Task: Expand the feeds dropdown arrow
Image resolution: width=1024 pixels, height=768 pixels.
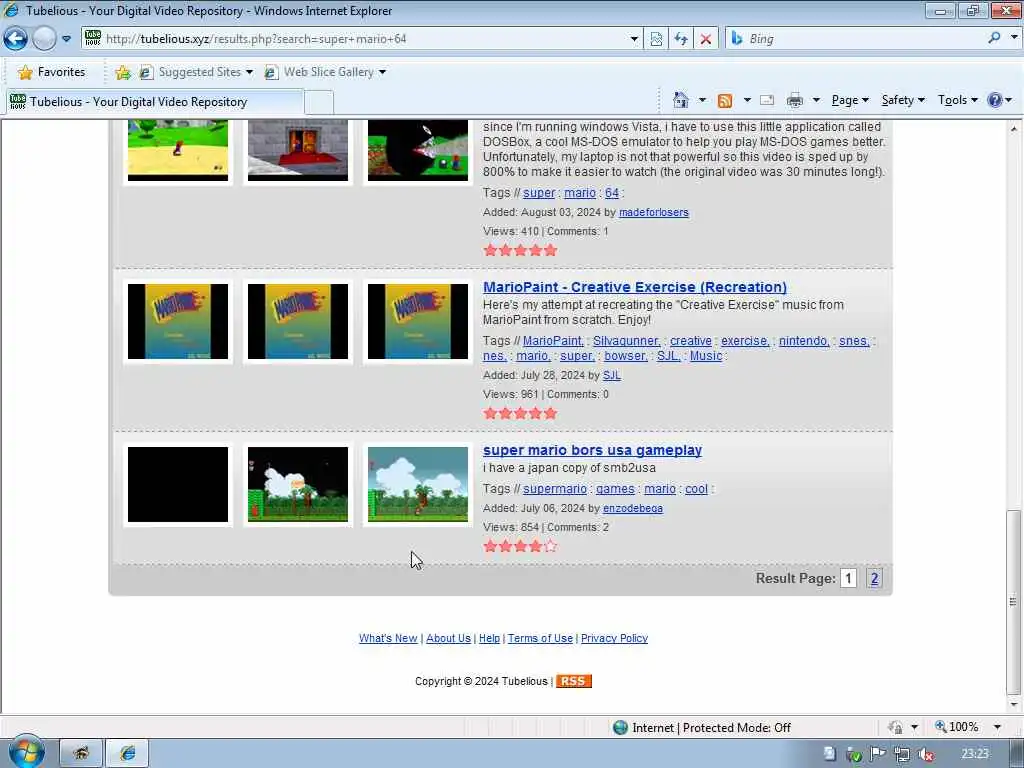Action: [746, 100]
